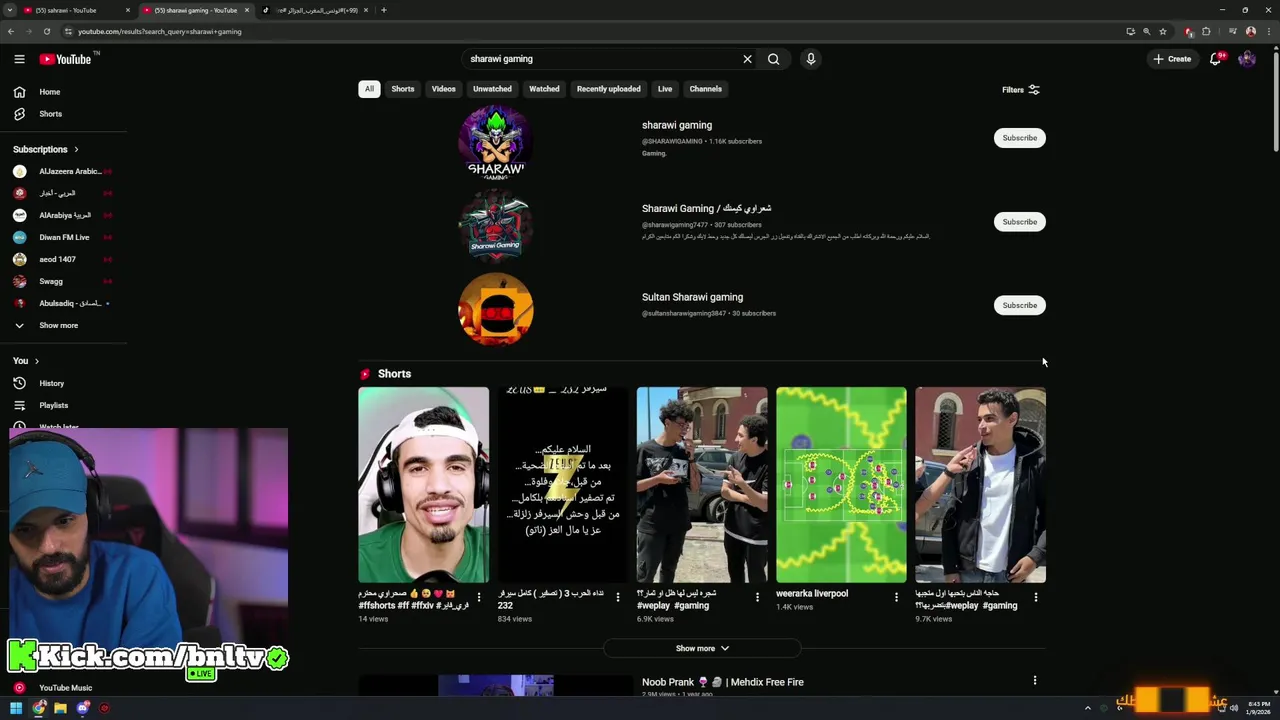The height and width of the screenshot is (720, 1280).
Task: Open the account avatar menu
Action: click(x=1247, y=59)
